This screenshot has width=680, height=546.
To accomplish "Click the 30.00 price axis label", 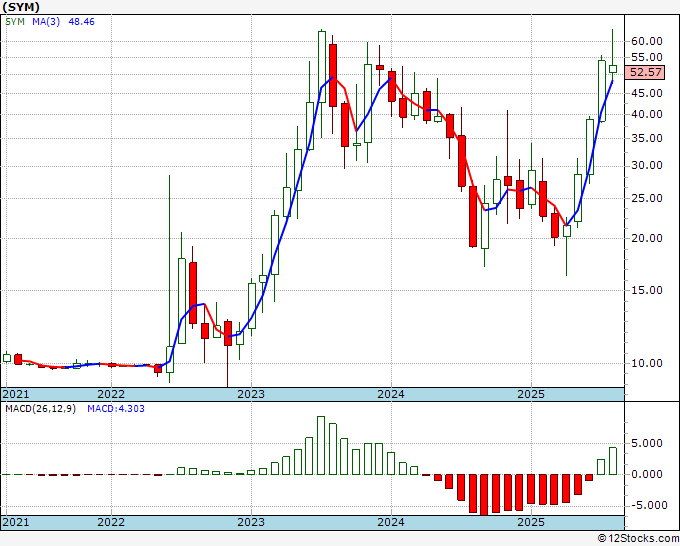I will coord(647,165).
